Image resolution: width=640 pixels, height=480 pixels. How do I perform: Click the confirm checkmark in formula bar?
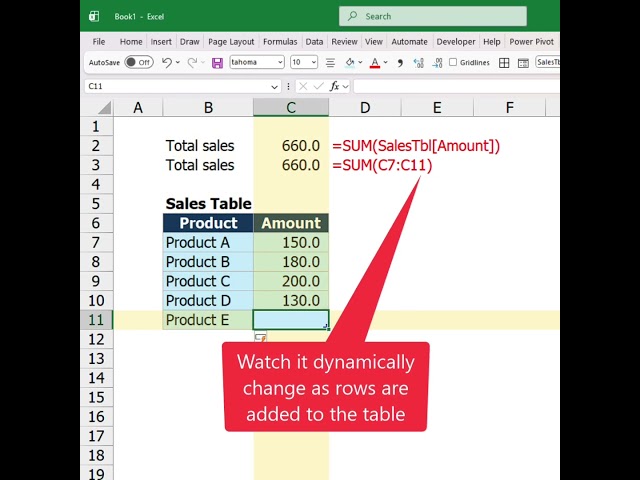click(x=318, y=86)
